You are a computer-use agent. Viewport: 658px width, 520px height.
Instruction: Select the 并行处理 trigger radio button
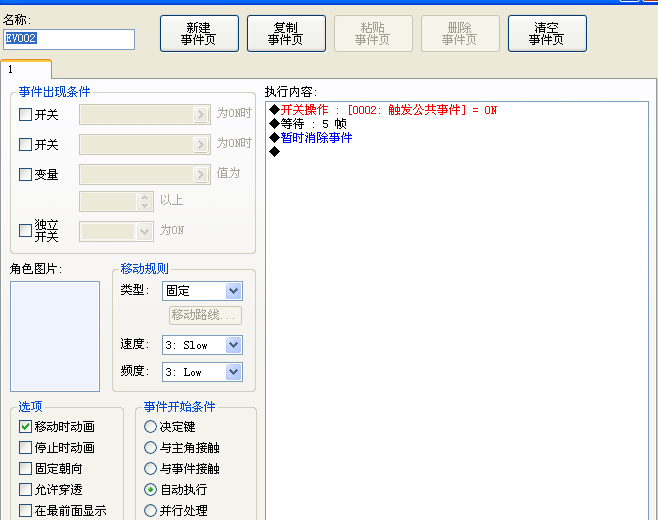click(x=150, y=510)
